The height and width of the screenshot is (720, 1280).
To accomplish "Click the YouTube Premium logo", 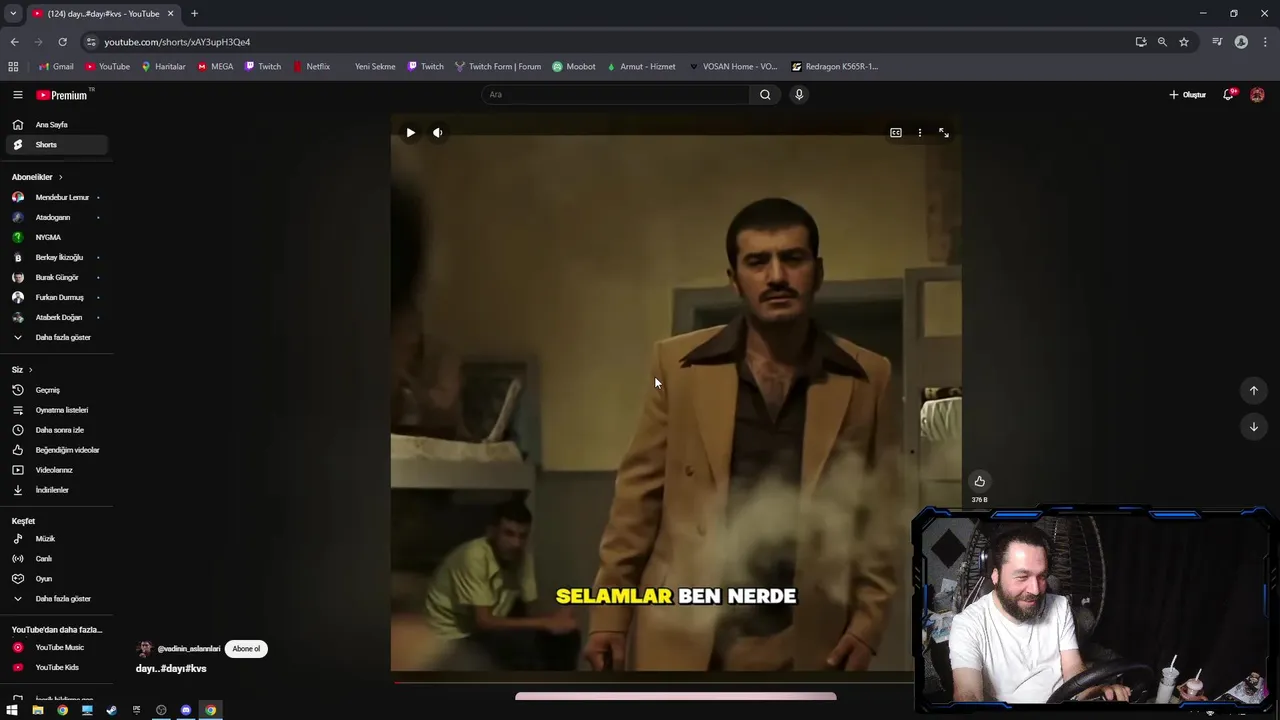I will 62,95.
